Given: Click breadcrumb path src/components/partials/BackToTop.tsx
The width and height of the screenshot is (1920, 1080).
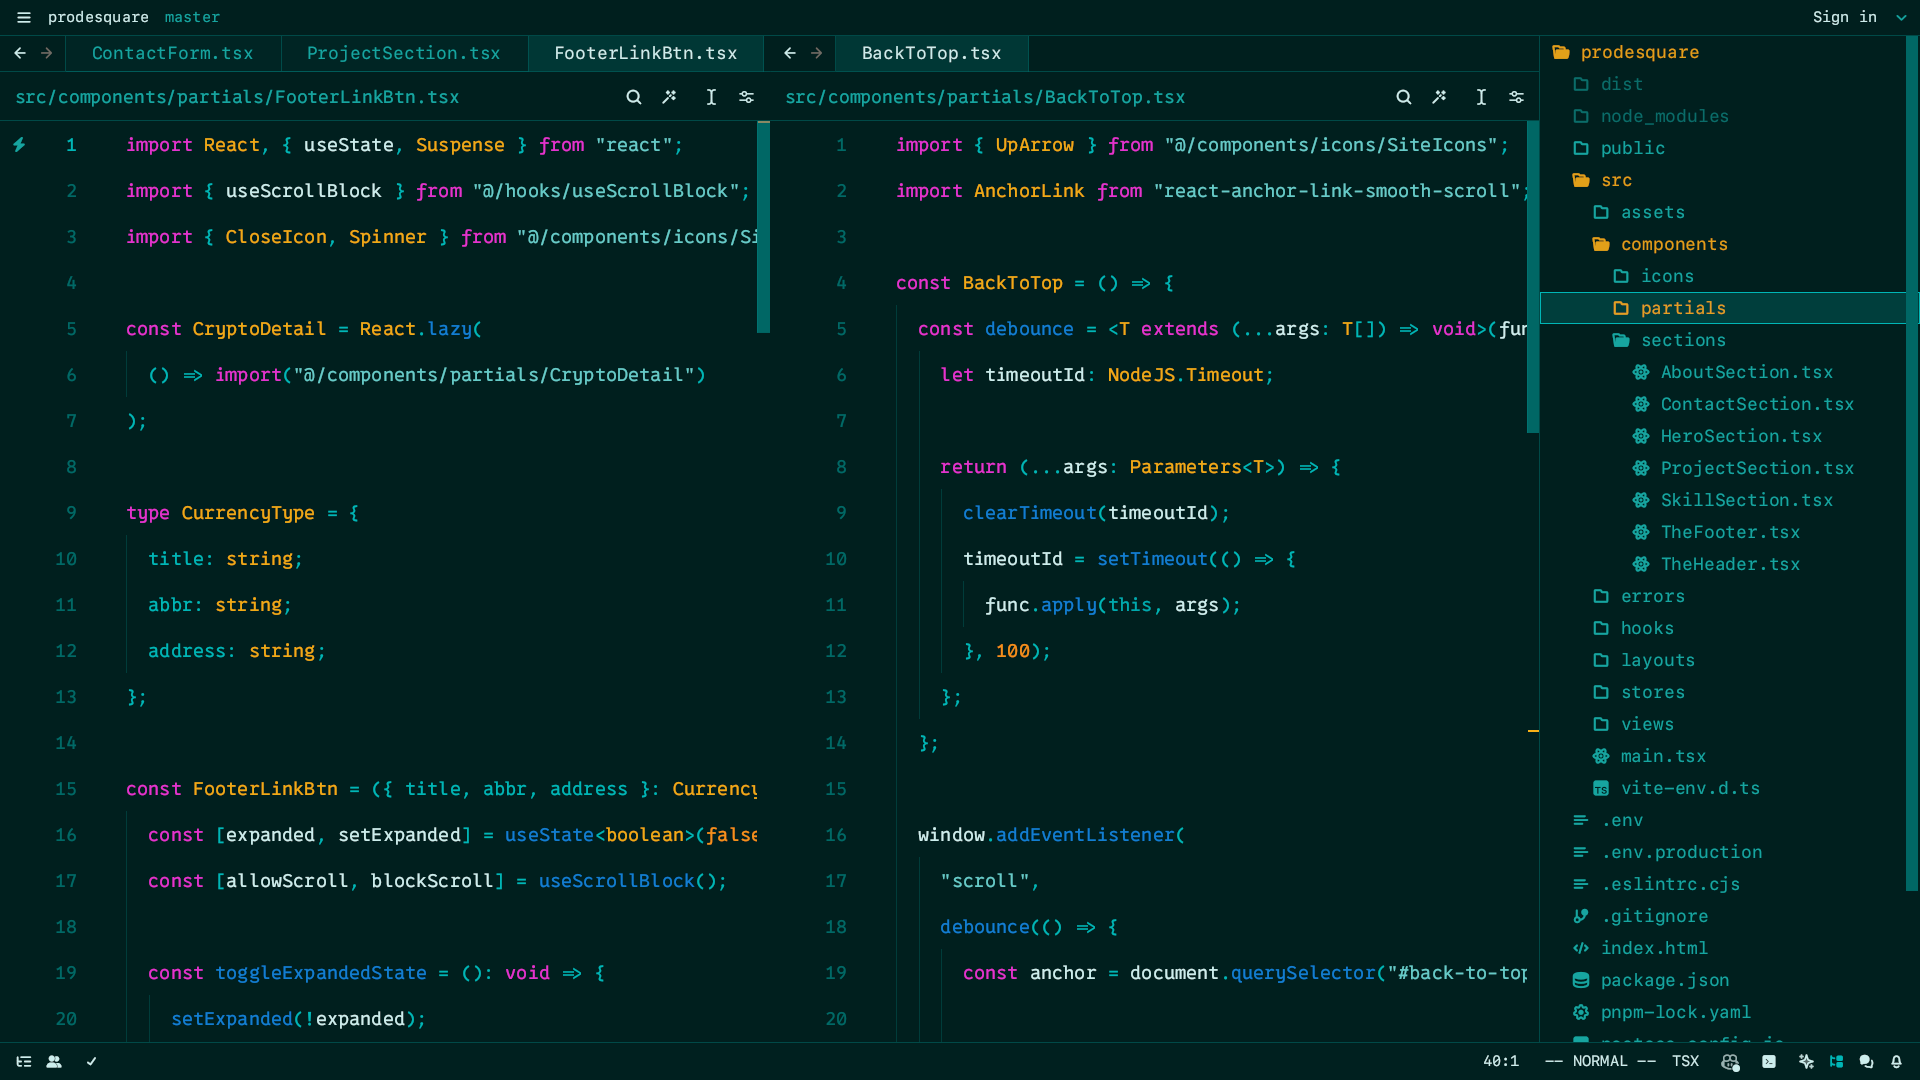Looking at the screenshot, I should (x=985, y=97).
